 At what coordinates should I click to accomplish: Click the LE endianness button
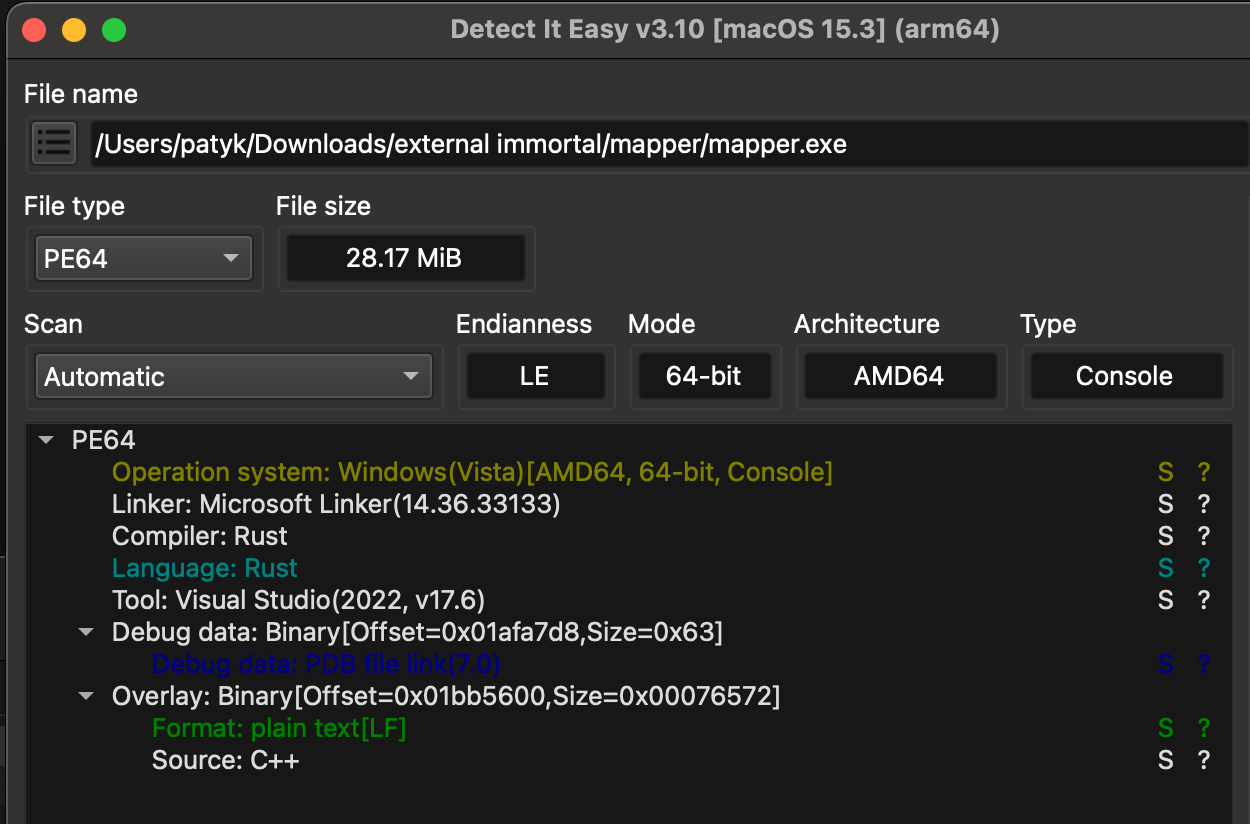(x=535, y=377)
